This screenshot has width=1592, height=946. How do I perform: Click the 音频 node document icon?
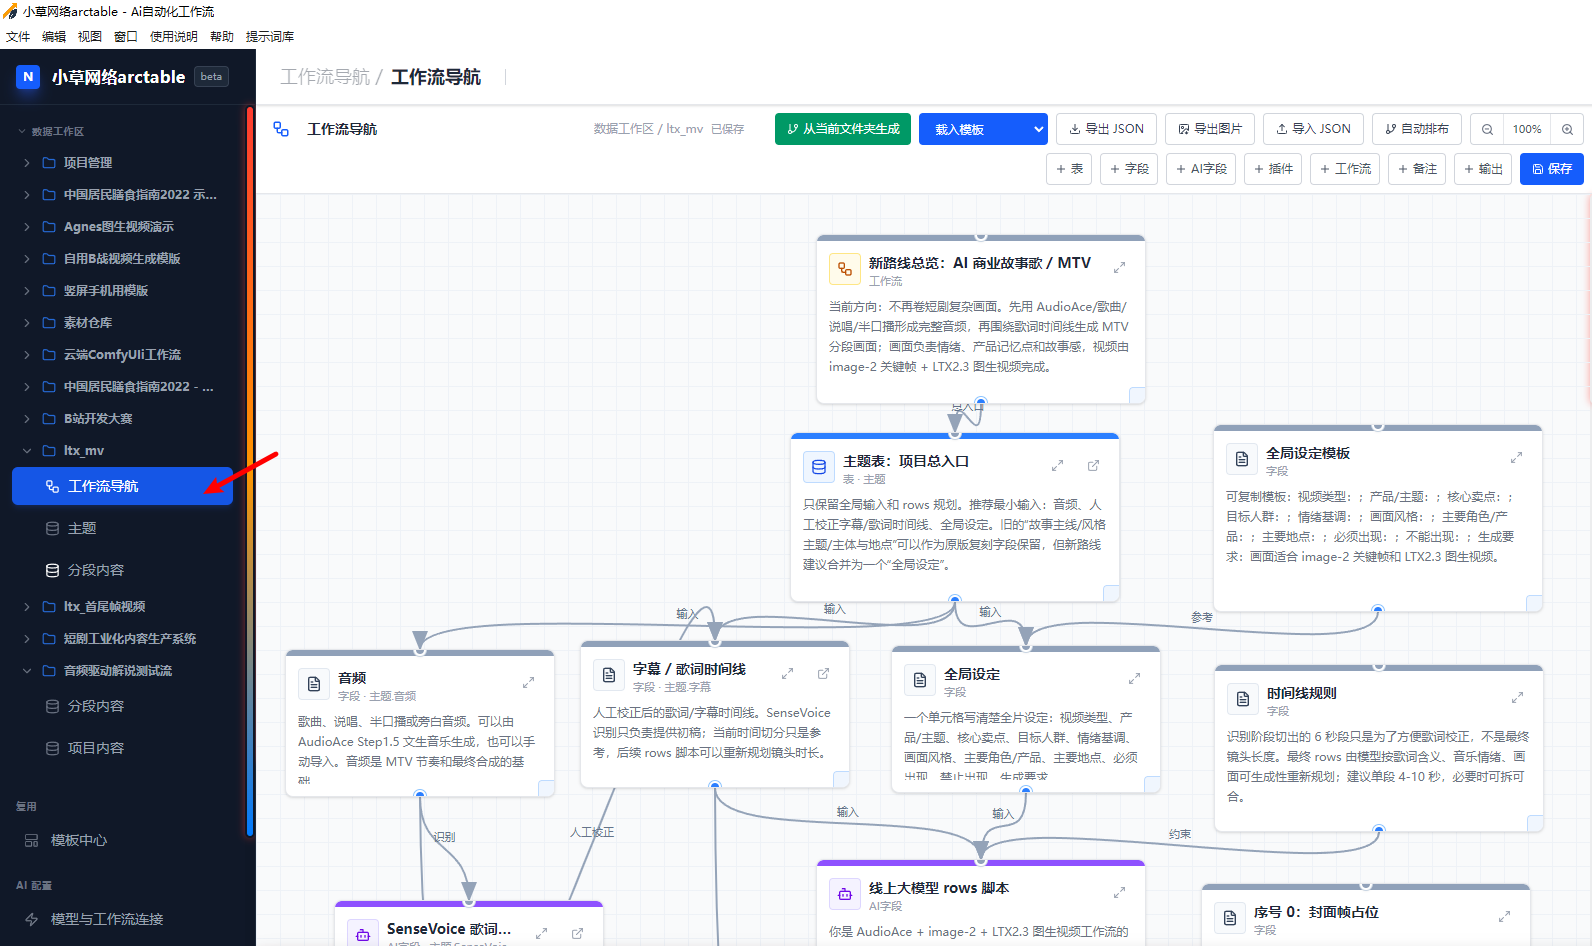[314, 684]
